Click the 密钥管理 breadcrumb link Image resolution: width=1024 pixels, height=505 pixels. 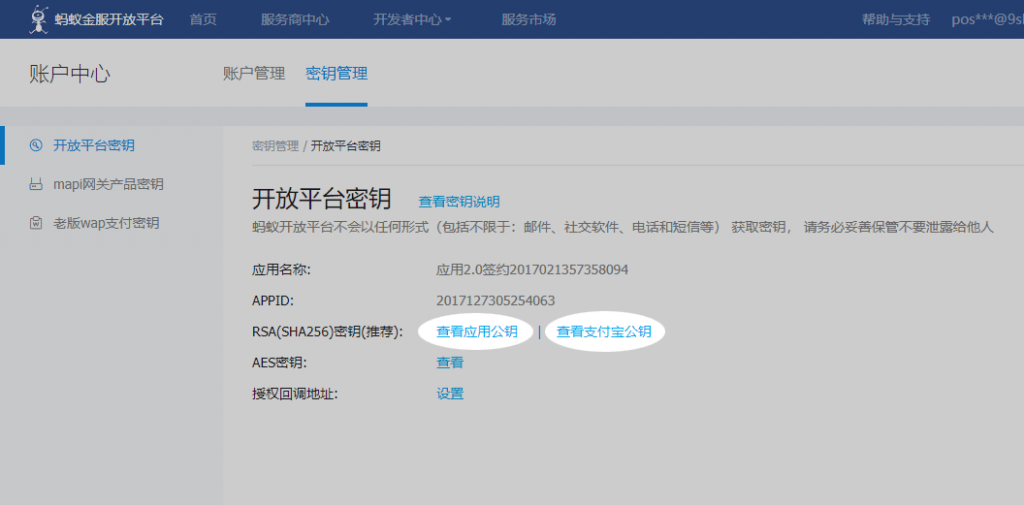275,146
